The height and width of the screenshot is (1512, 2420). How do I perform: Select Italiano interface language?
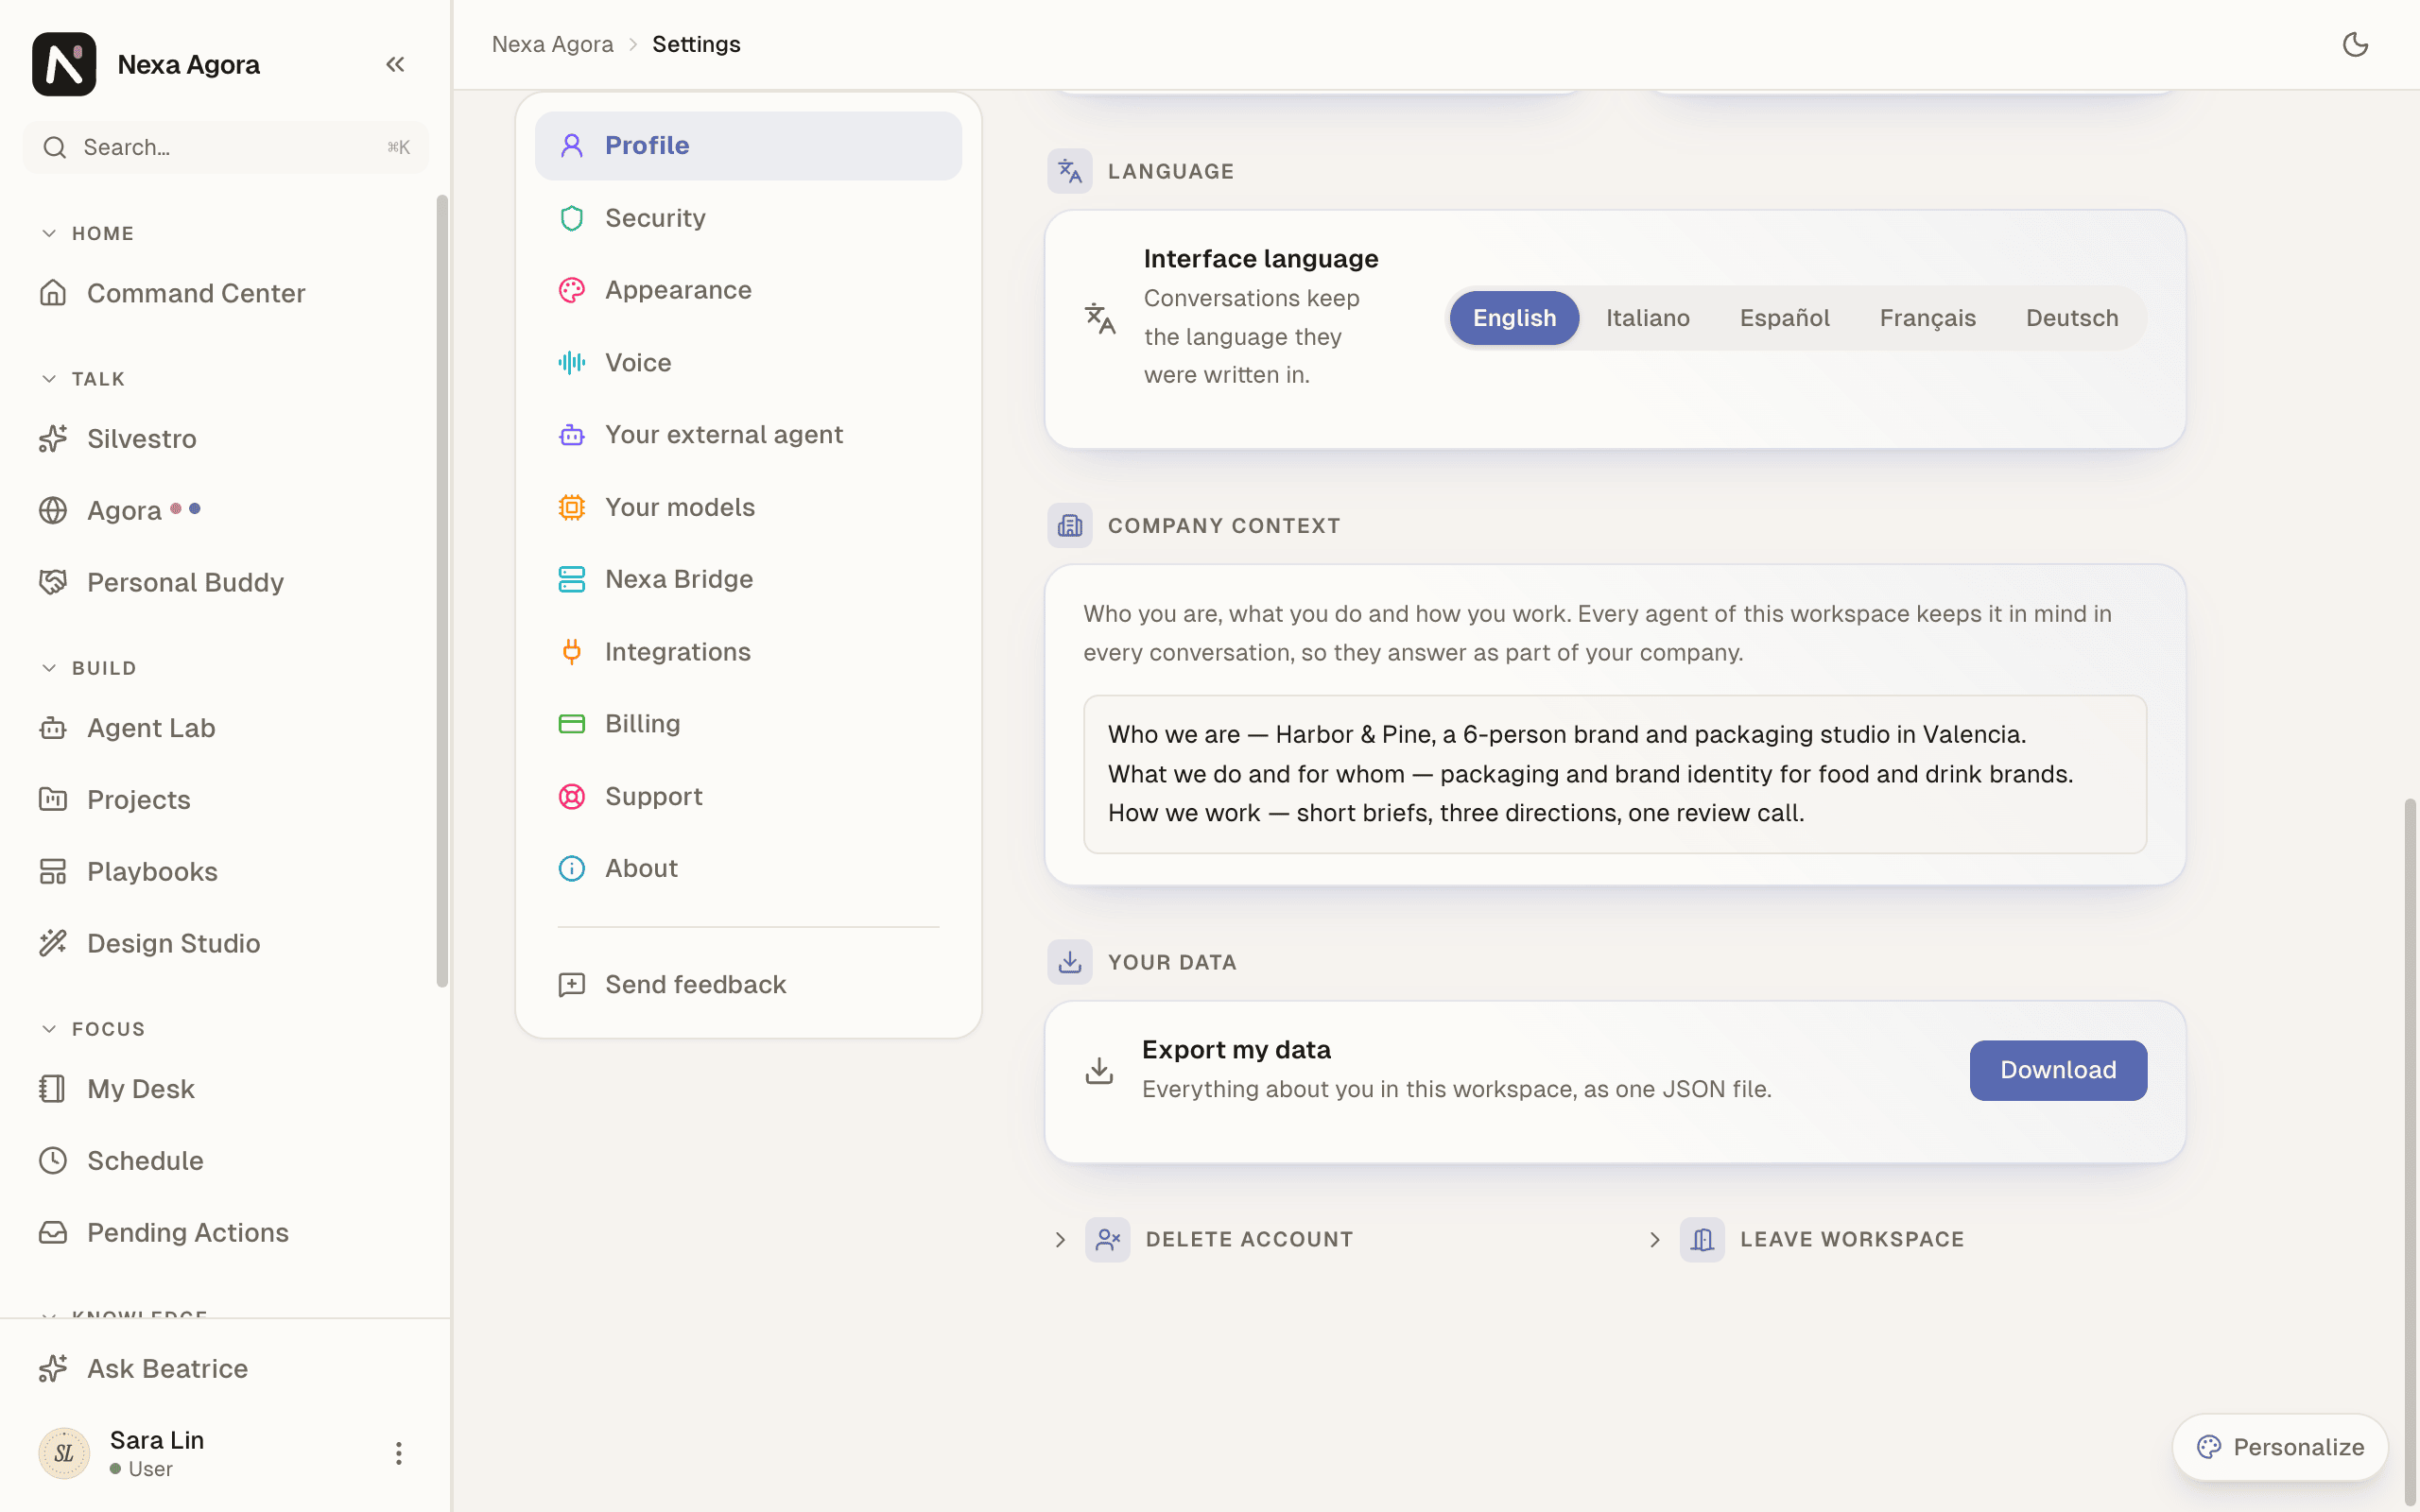(x=1647, y=318)
